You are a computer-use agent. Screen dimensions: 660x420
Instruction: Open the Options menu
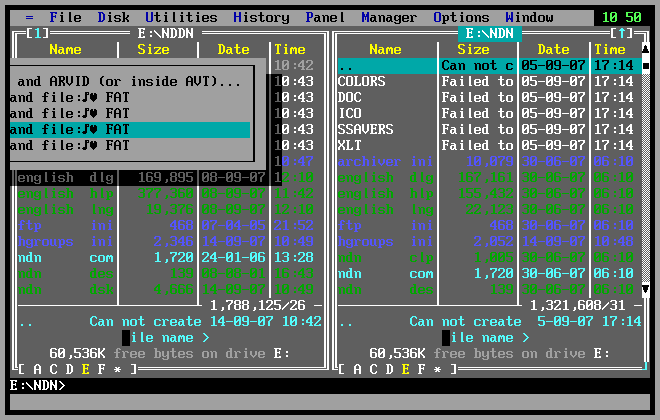click(461, 17)
